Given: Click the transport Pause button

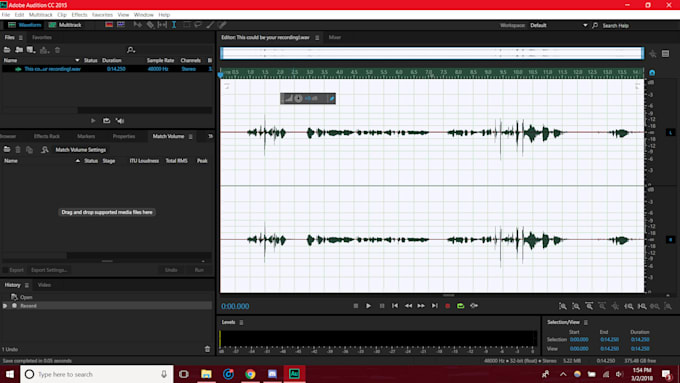Looking at the screenshot, I should tap(382, 306).
